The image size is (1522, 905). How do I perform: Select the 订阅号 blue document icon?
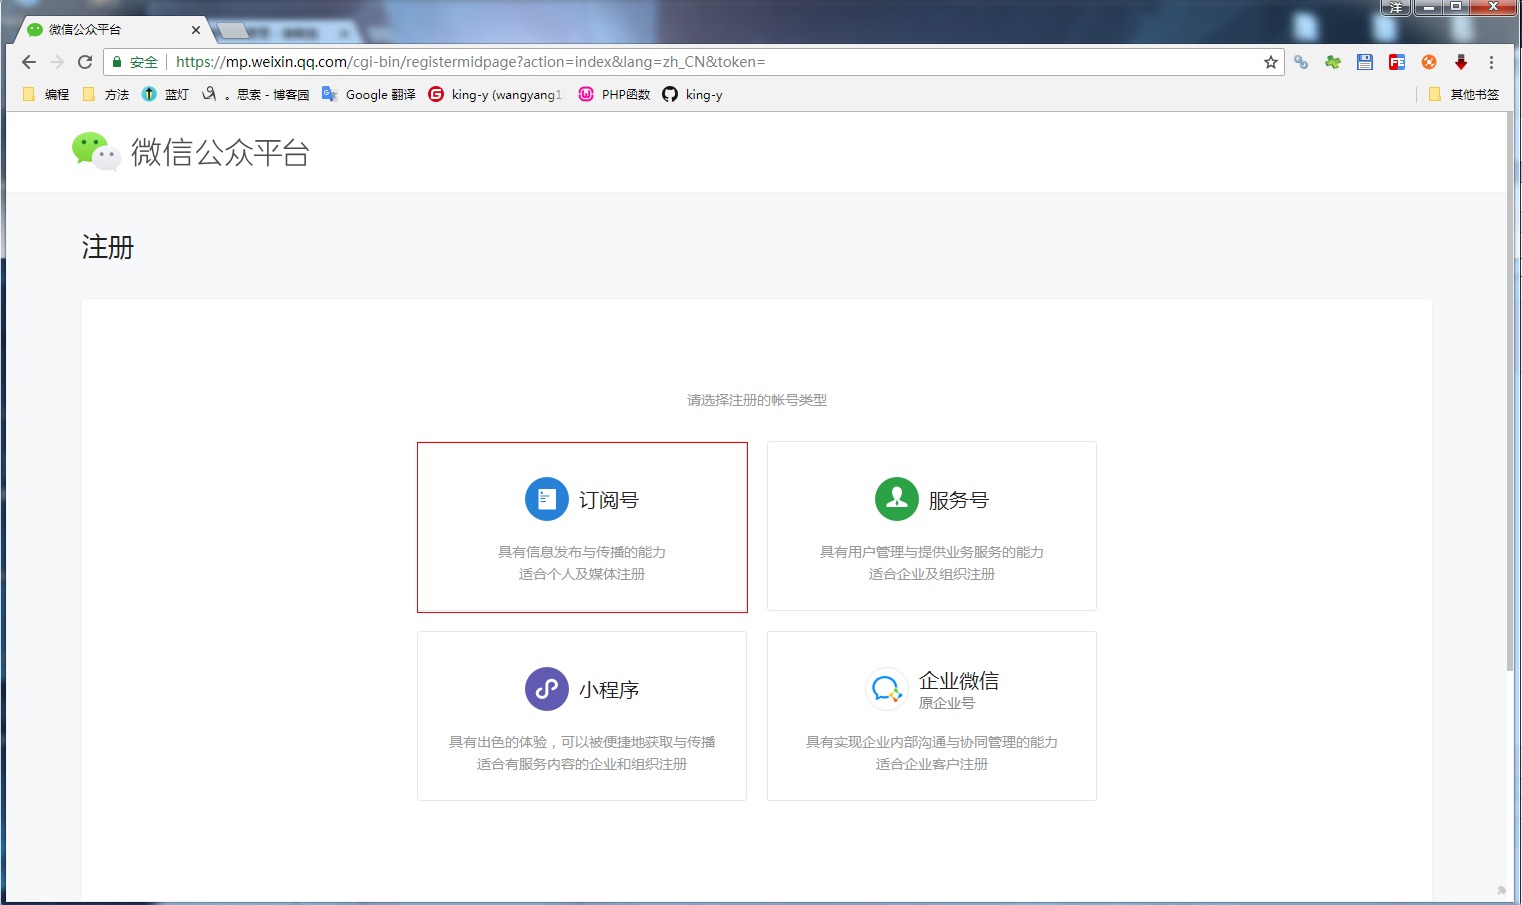pos(547,499)
